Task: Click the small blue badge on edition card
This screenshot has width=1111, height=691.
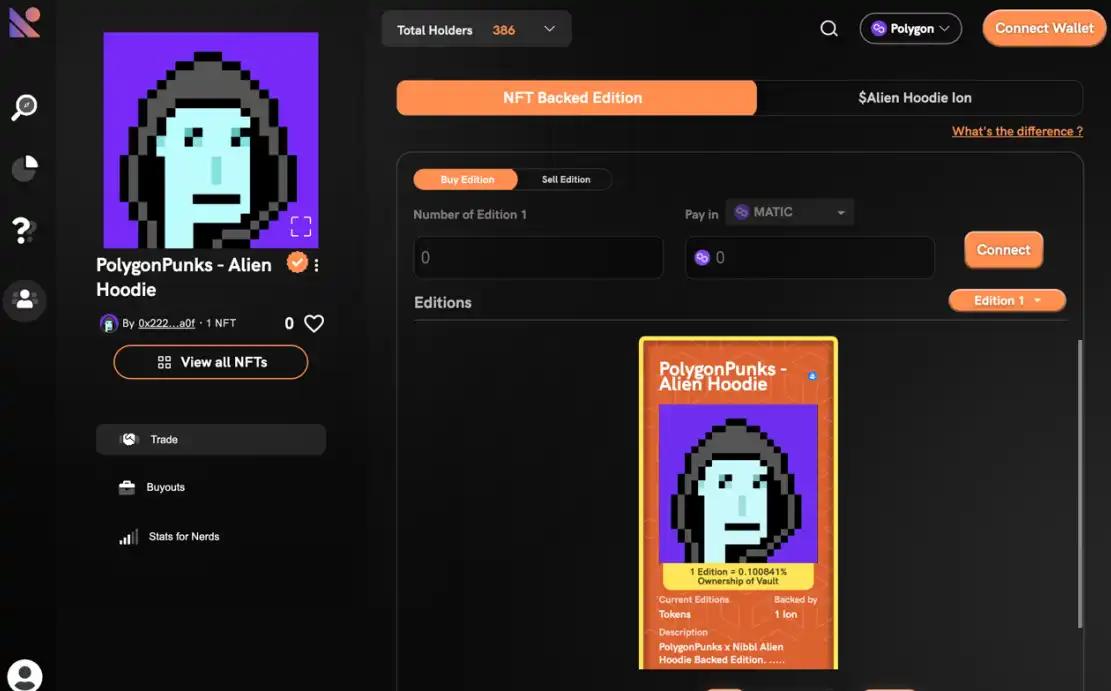Action: tap(812, 376)
